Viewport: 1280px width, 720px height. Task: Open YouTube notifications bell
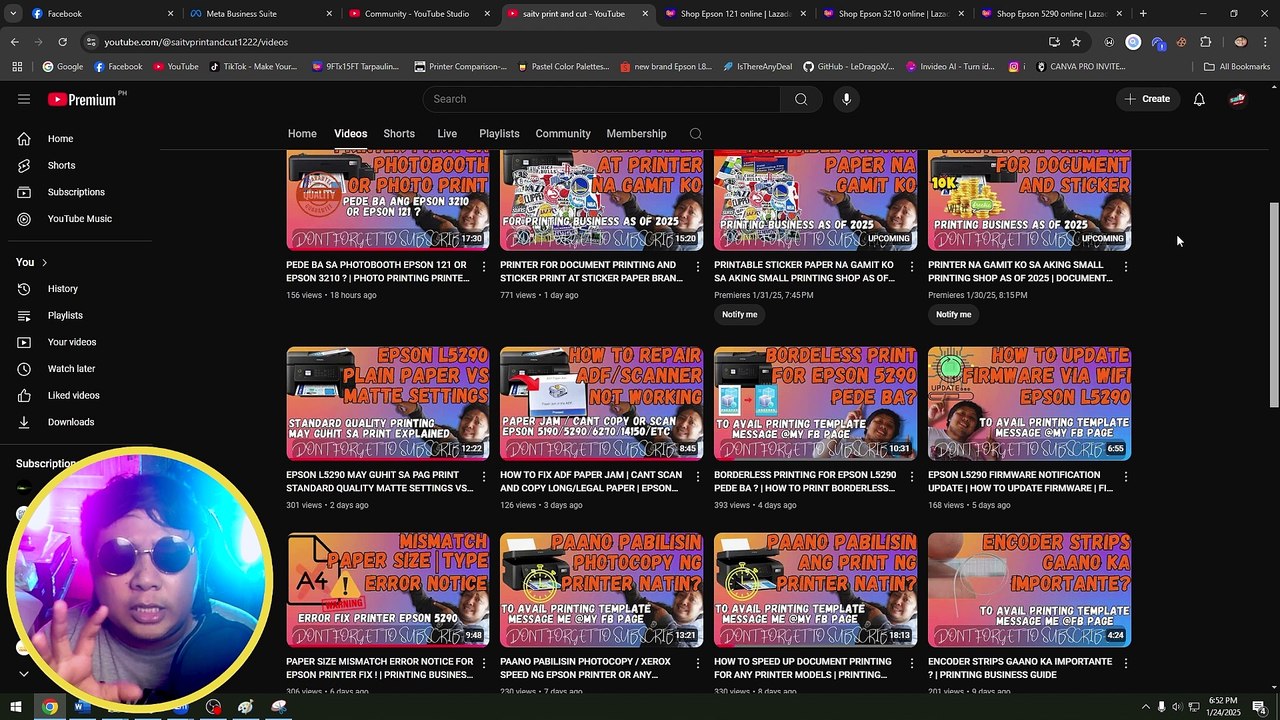[1199, 99]
